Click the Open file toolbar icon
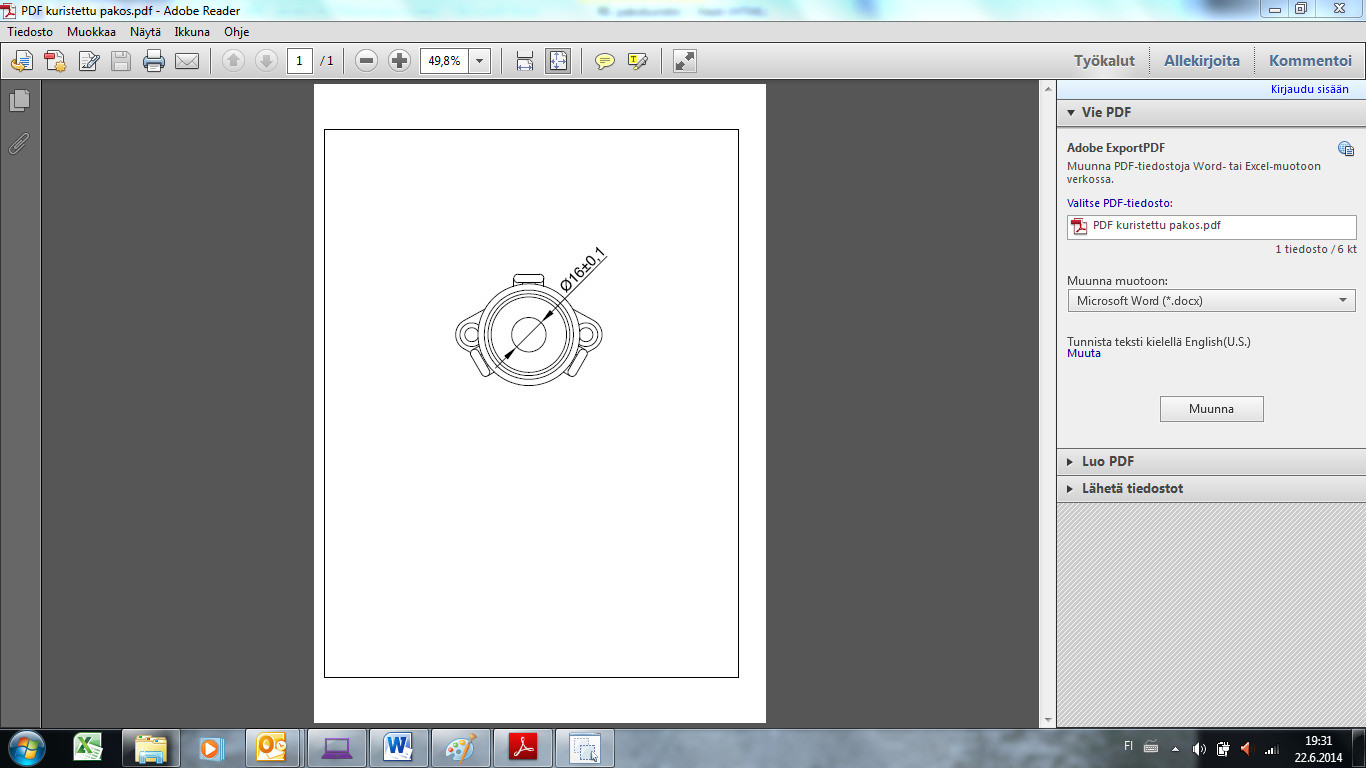This screenshot has height=768, width=1366. 21,61
